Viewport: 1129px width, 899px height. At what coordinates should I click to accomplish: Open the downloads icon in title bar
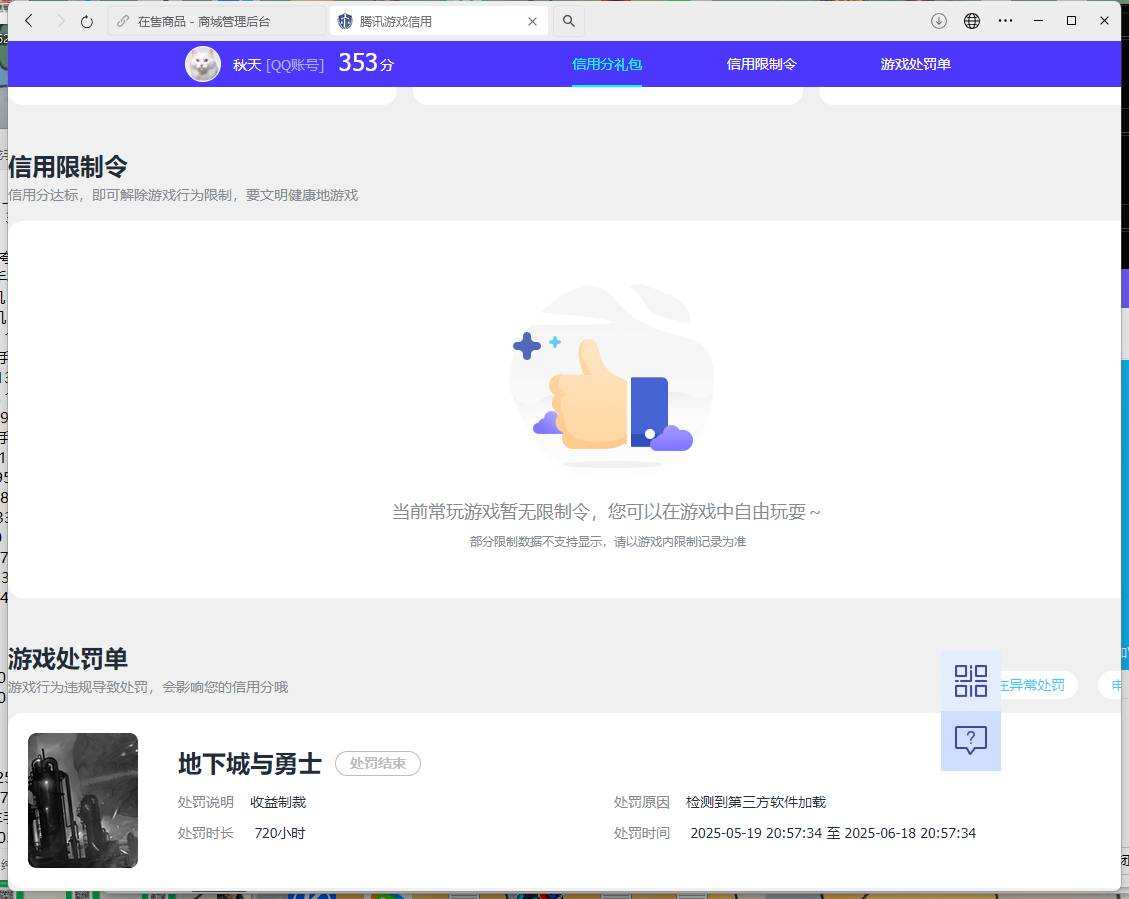938,21
